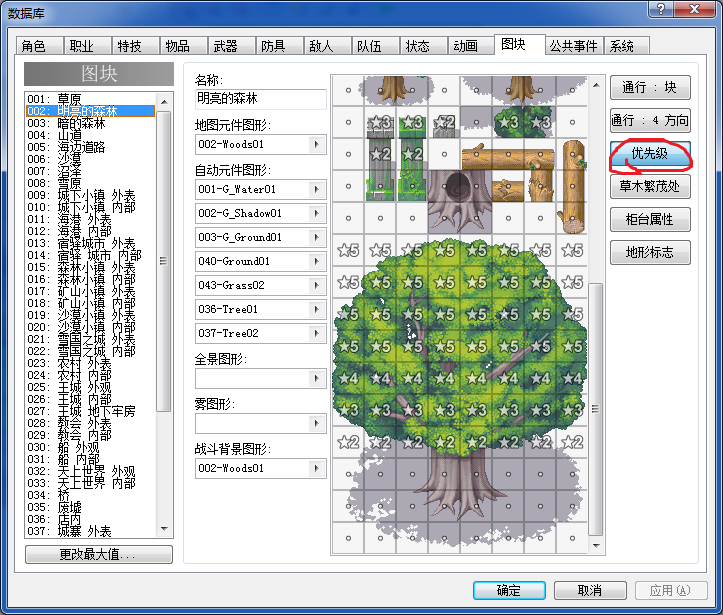Open the 001-G_Water01 autotile chooser
Image resolution: width=723 pixels, height=615 pixels.
316,189
